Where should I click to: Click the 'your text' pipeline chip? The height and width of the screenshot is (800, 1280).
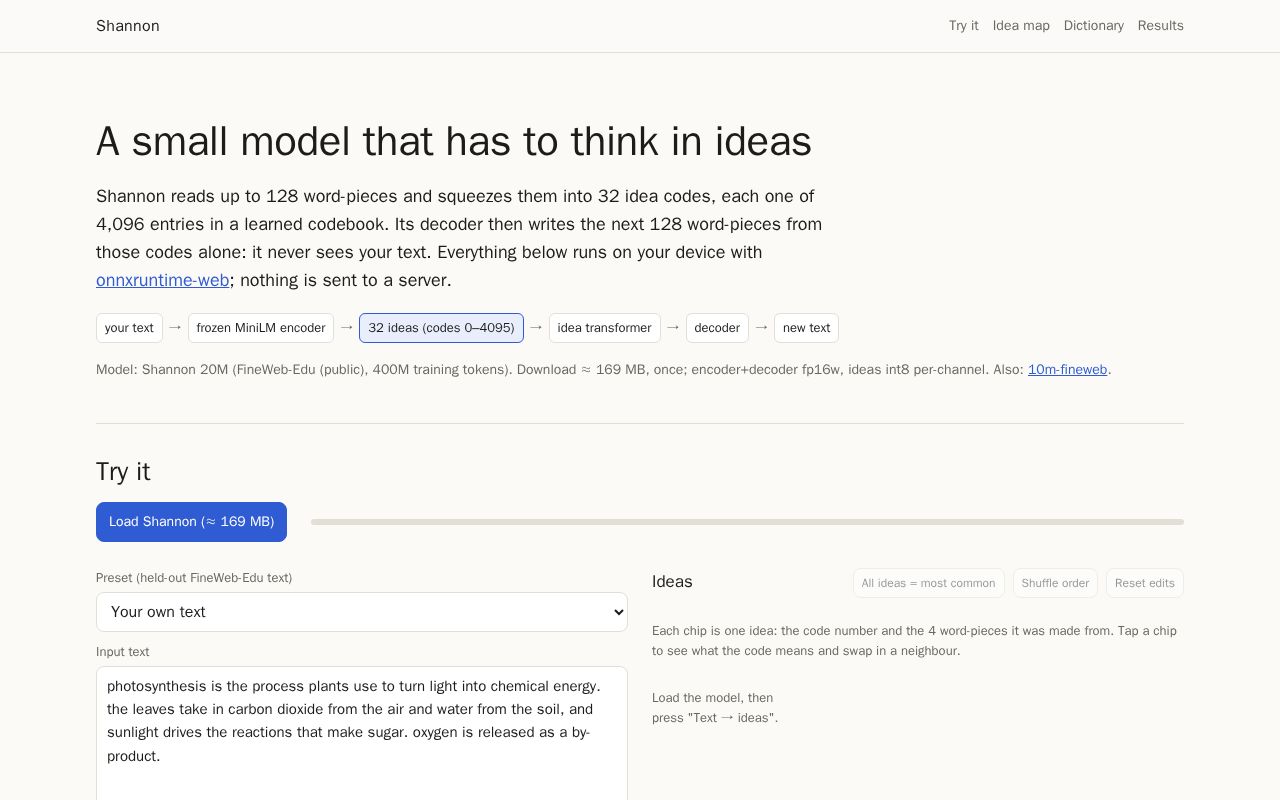point(129,328)
